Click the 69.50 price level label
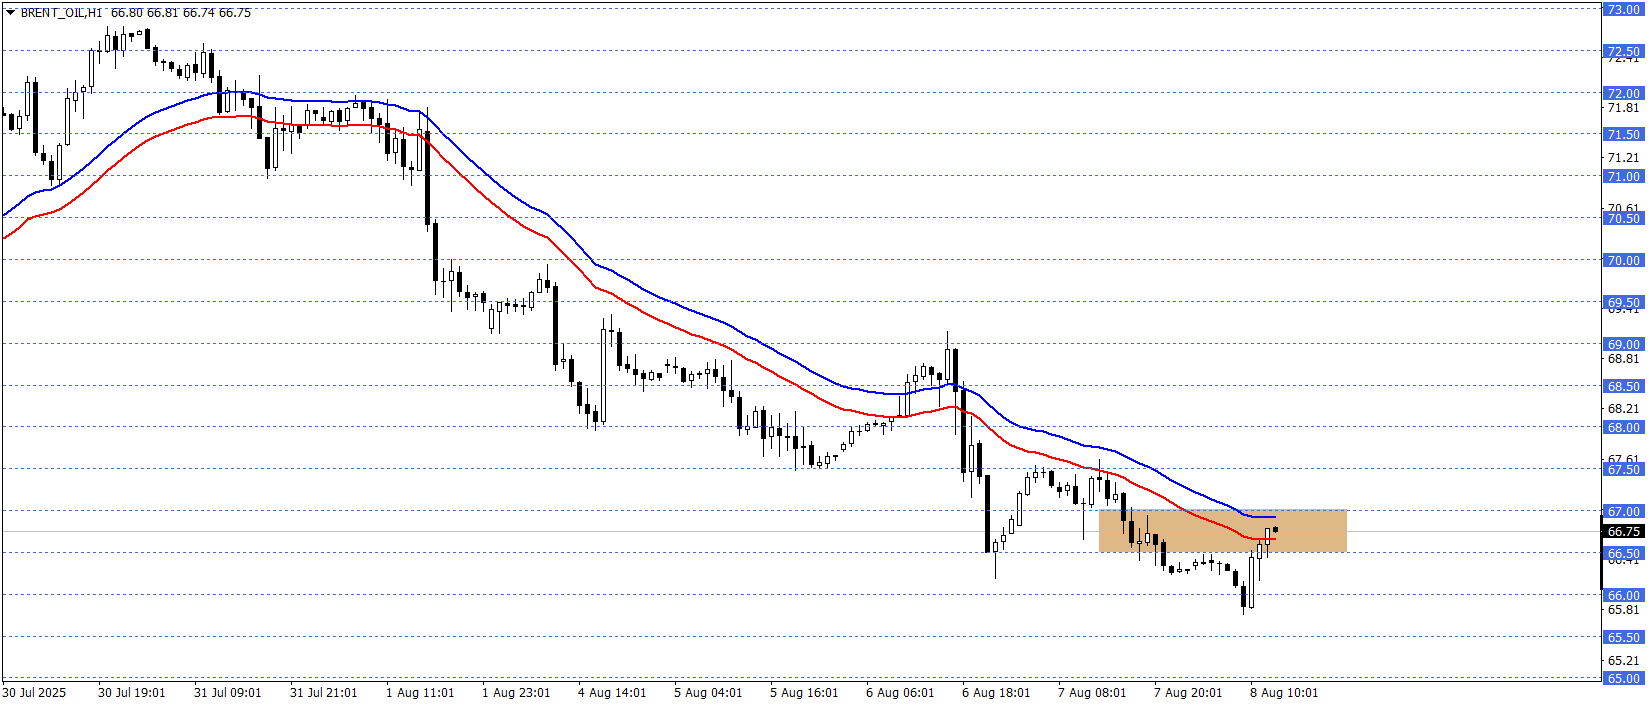This screenshot has width=1651, height=705. pos(1623,302)
